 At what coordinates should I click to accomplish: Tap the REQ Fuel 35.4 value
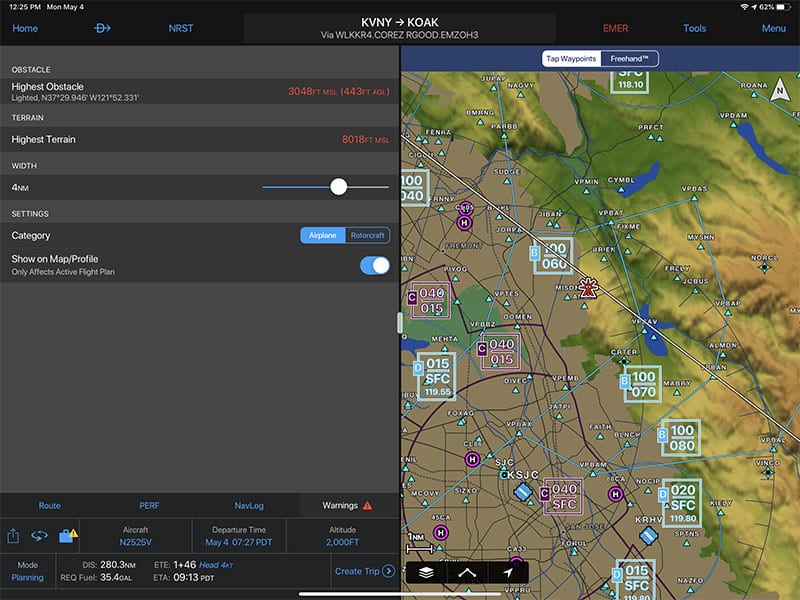pyautogui.click(x=116, y=578)
